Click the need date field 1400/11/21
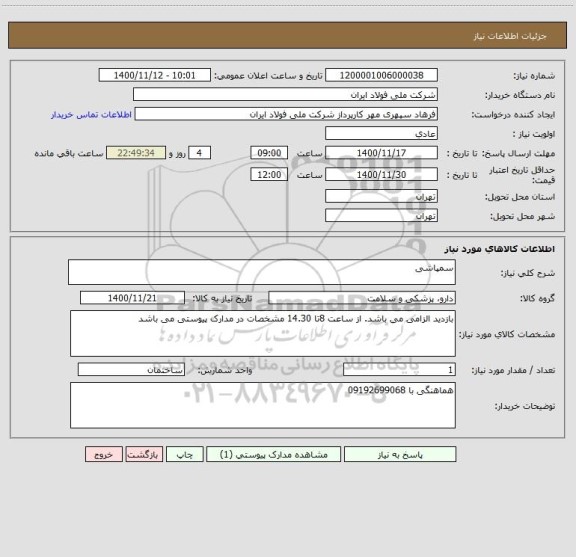 coord(132,298)
